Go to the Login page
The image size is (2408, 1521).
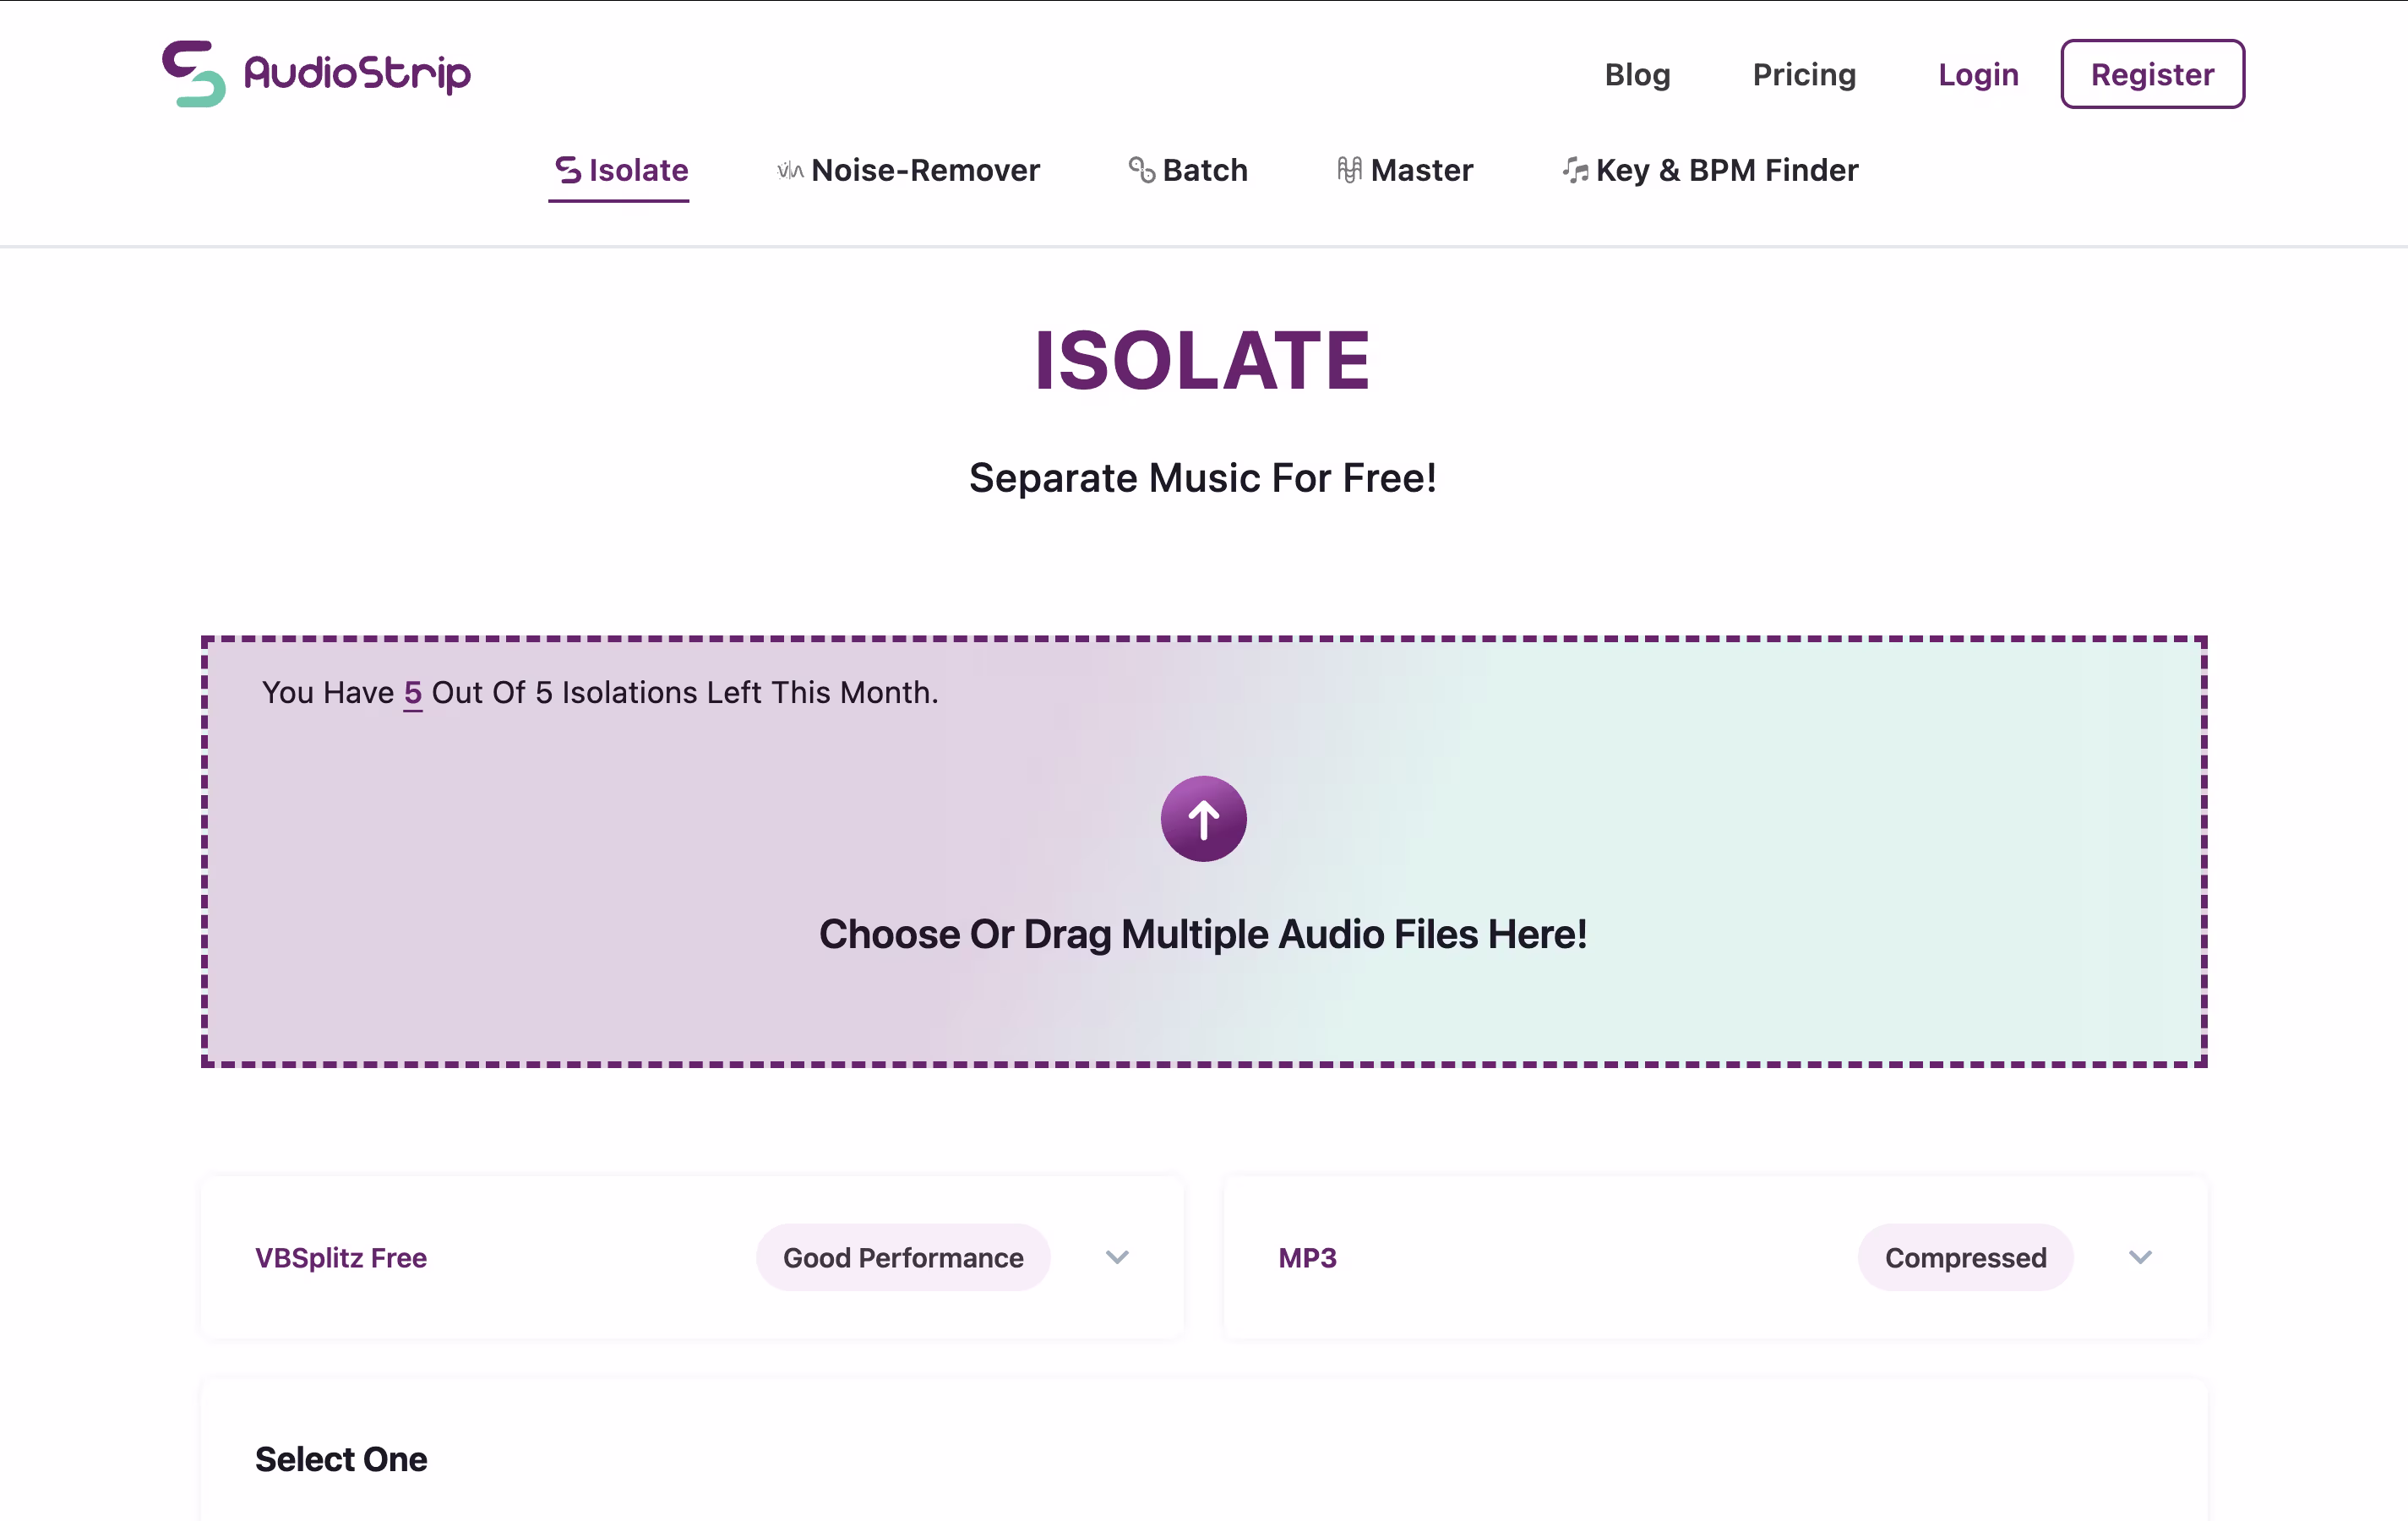click(x=1978, y=74)
